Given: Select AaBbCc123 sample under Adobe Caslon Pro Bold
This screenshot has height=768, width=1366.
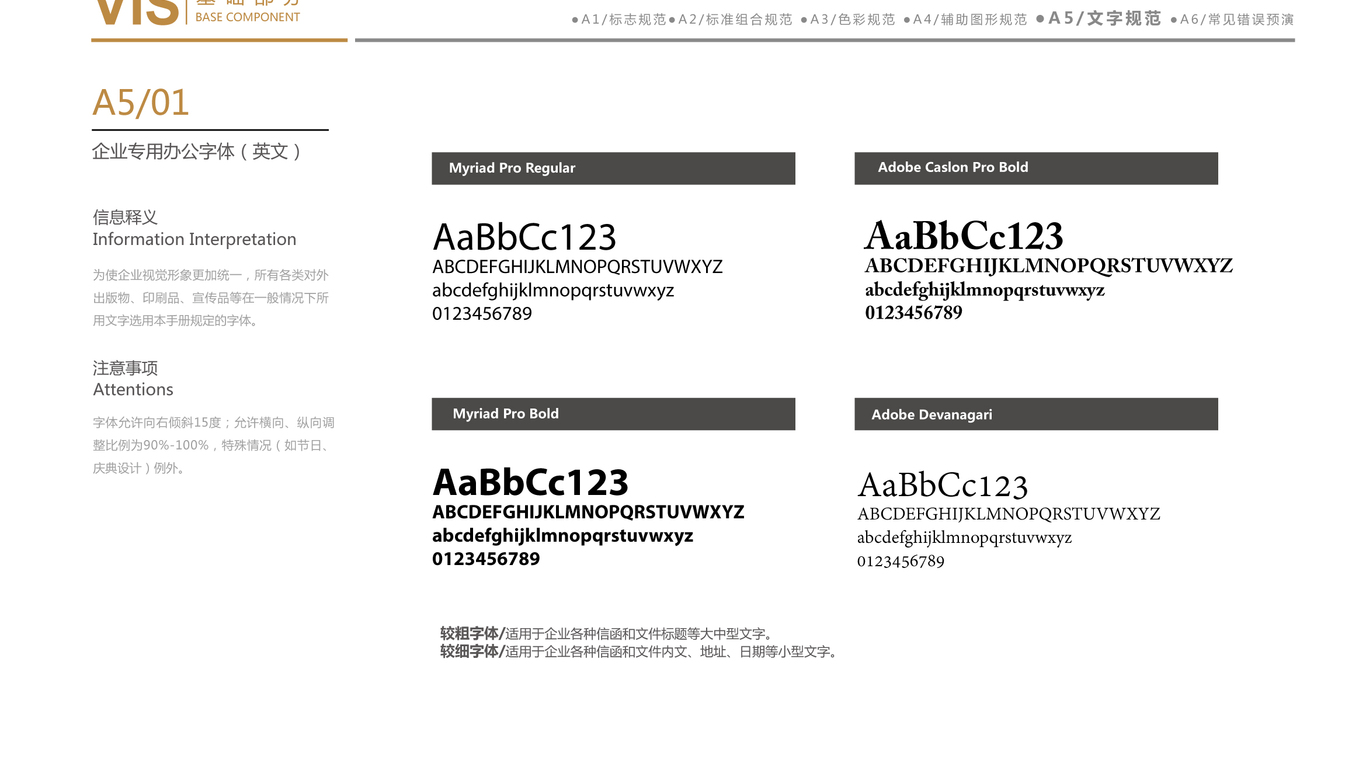Looking at the screenshot, I should click(964, 236).
